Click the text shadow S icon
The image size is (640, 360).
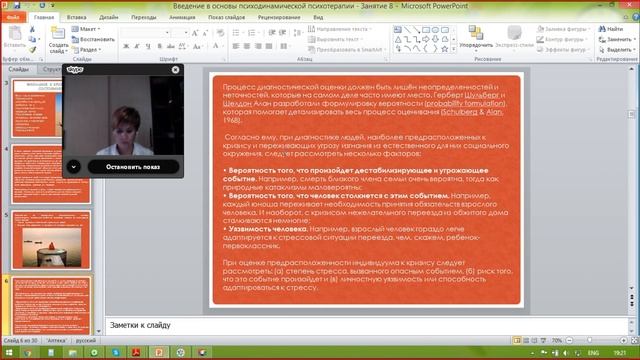(x=160, y=47)
